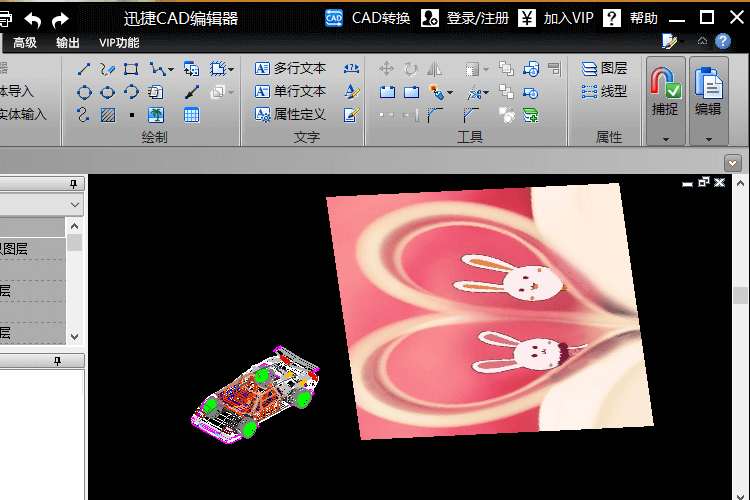Click the insert block icon in draw group
The width and height of the screenshot is (750, 500).
click(191, 69)
